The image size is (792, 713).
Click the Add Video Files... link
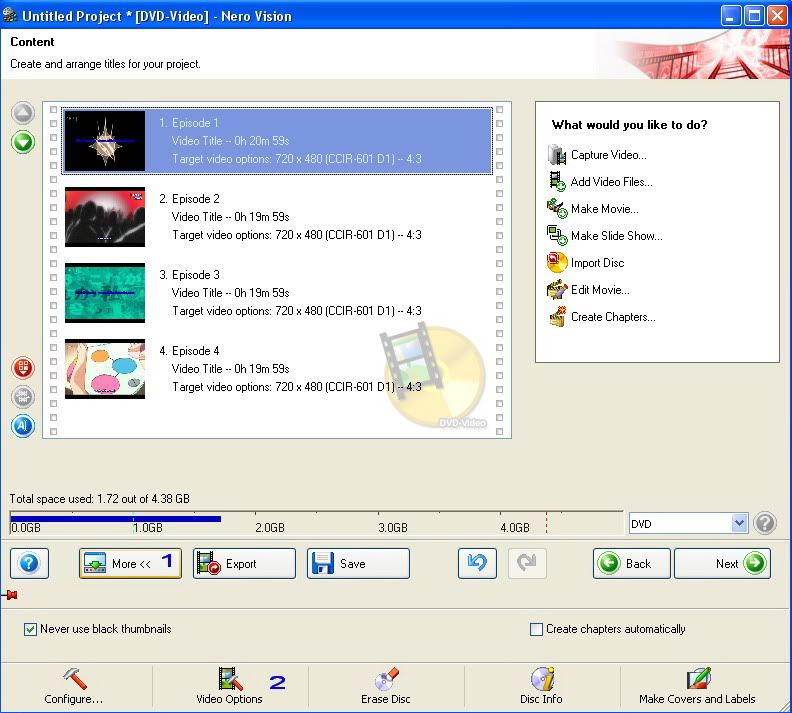pyautogui.click(x=611, y=182)
